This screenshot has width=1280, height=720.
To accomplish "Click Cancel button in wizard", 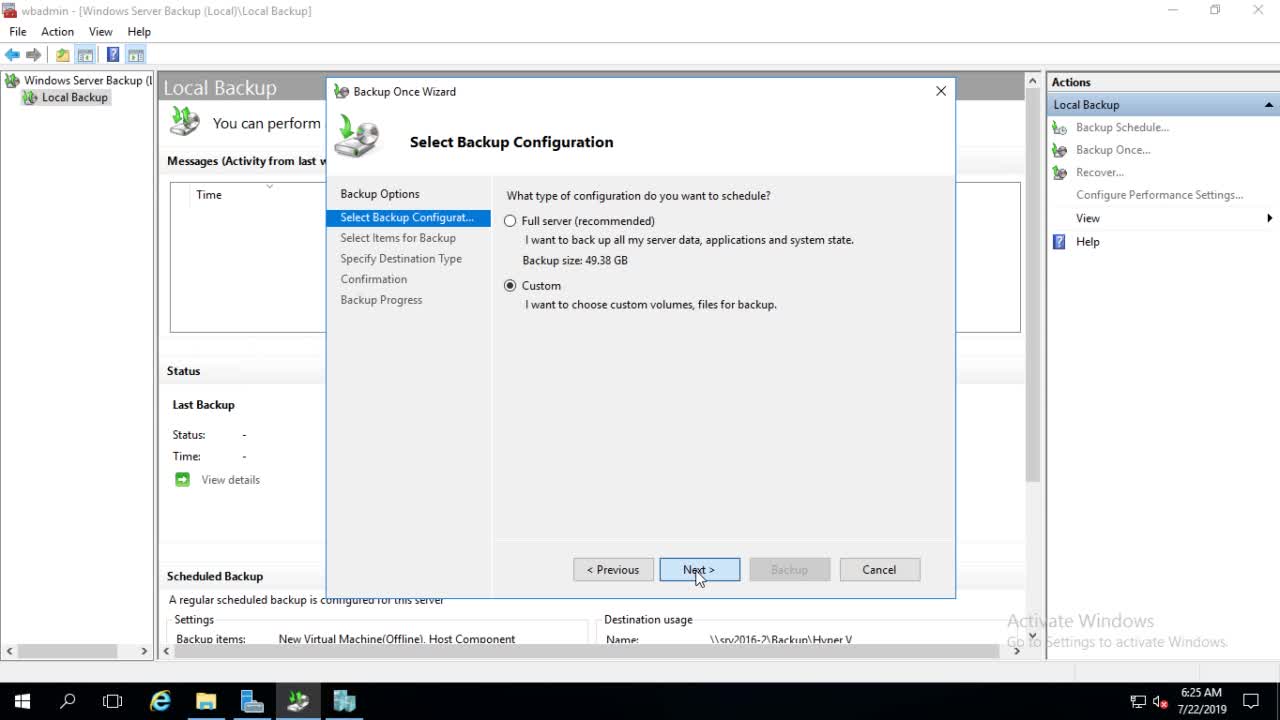I will (880, 570).
